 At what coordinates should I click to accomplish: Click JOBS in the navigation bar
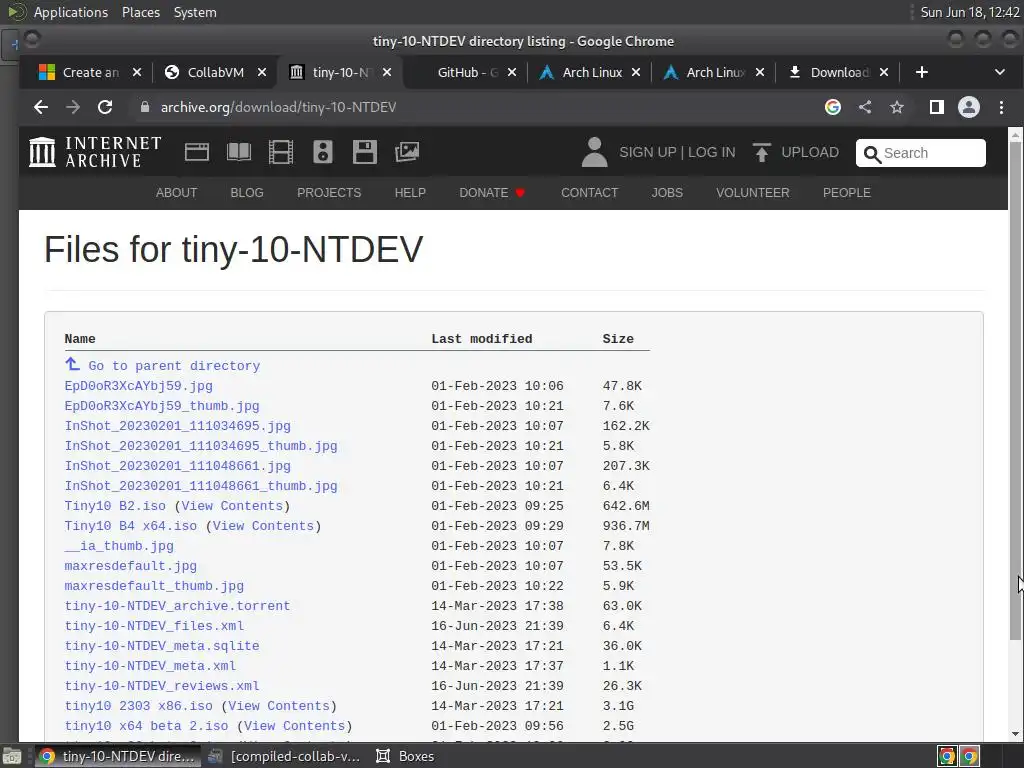[667, 193]
